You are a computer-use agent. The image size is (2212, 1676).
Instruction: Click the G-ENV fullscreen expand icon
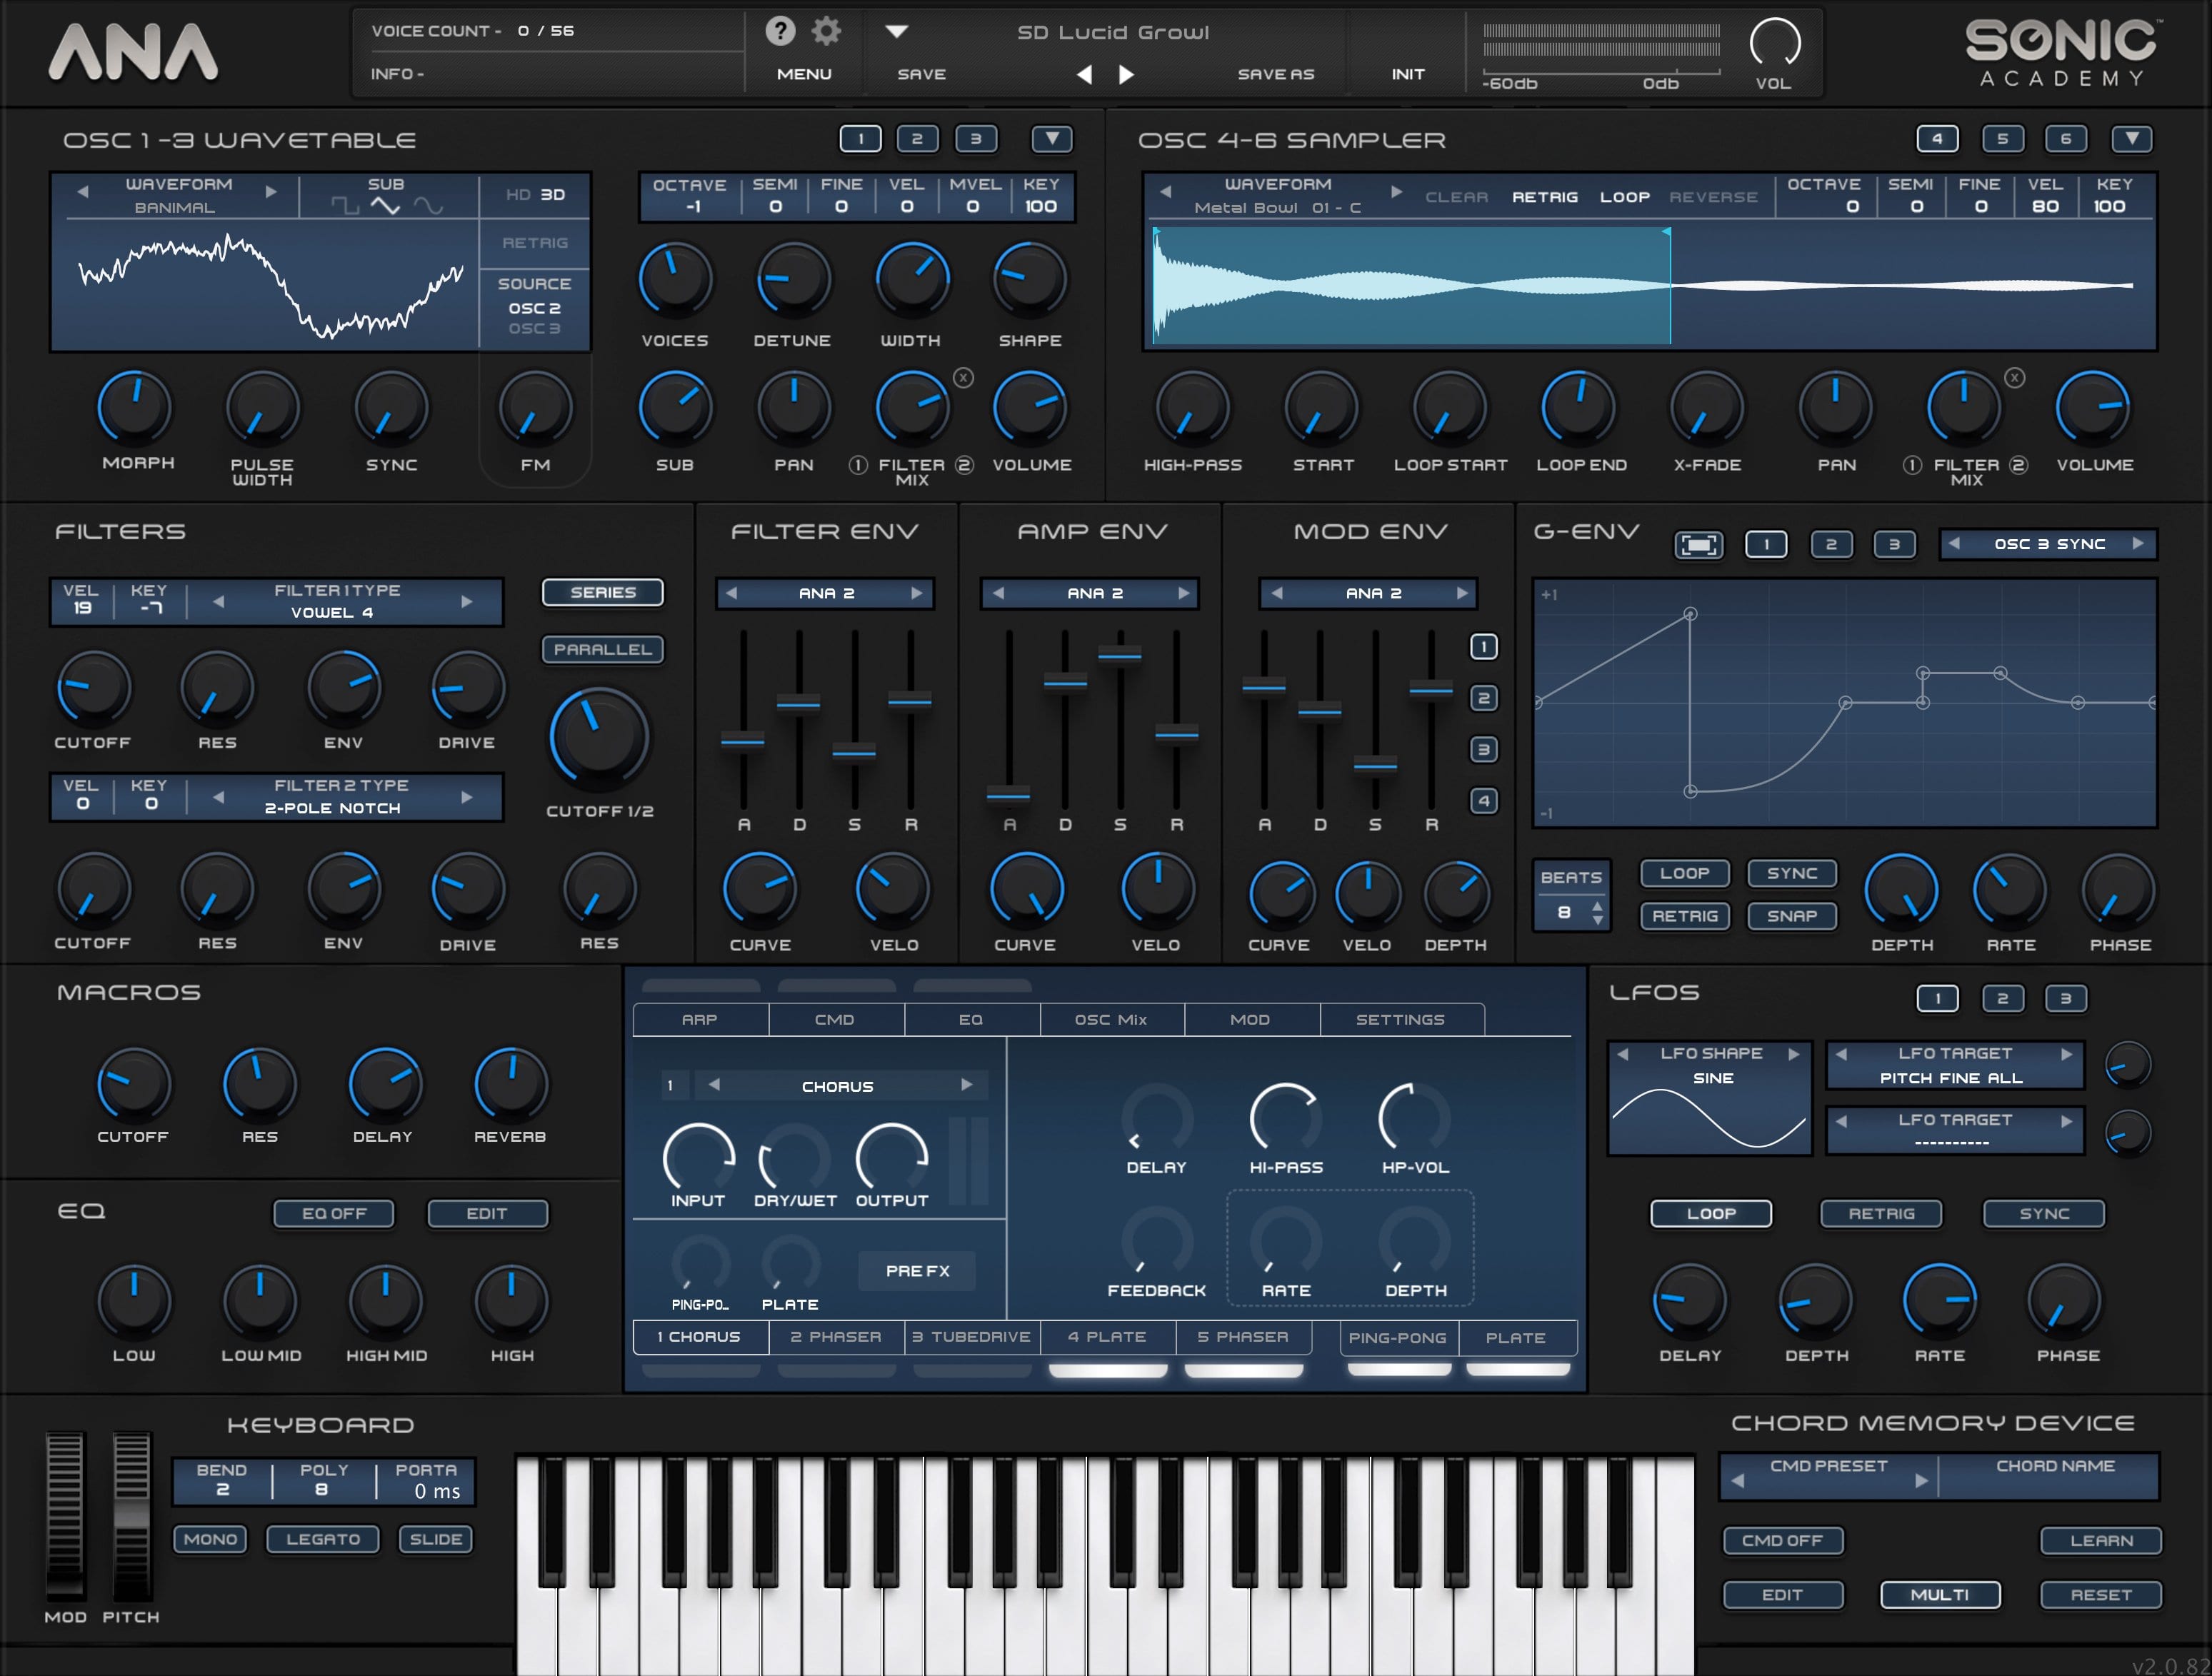point(1698,545)
